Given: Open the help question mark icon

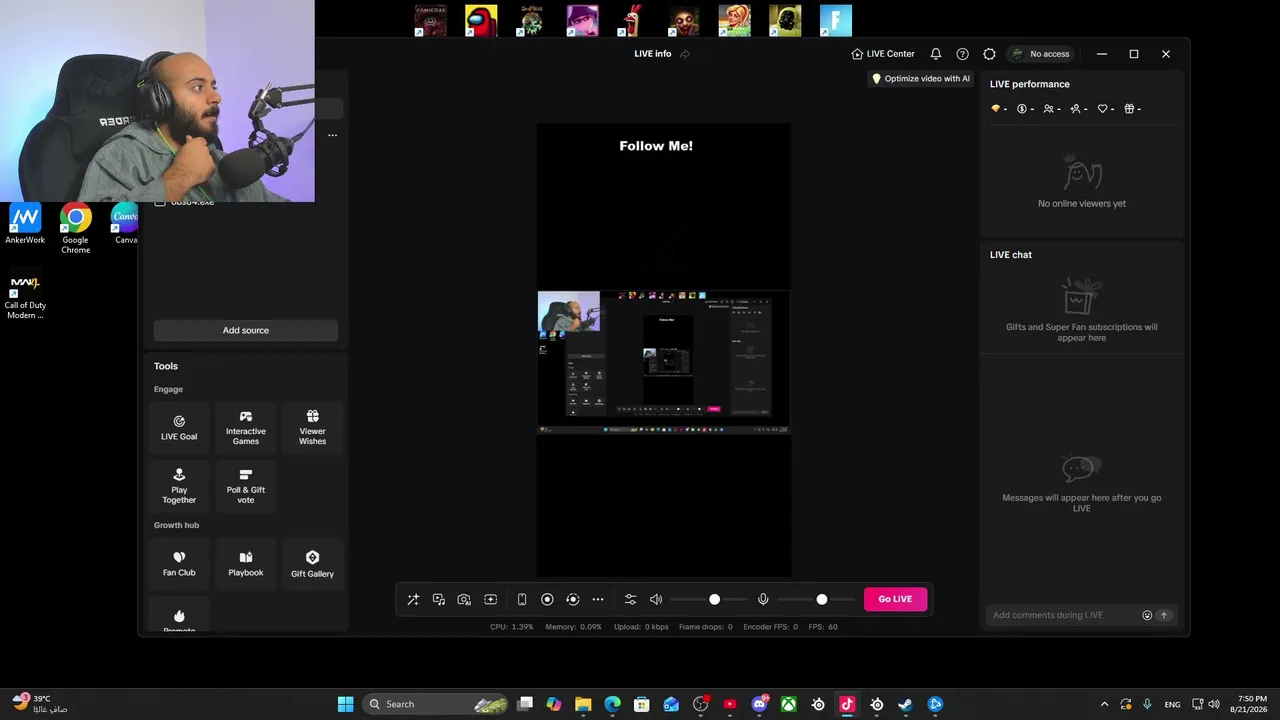Looking at the screenshot, I should pyautogui.click(x=962, y=54).
